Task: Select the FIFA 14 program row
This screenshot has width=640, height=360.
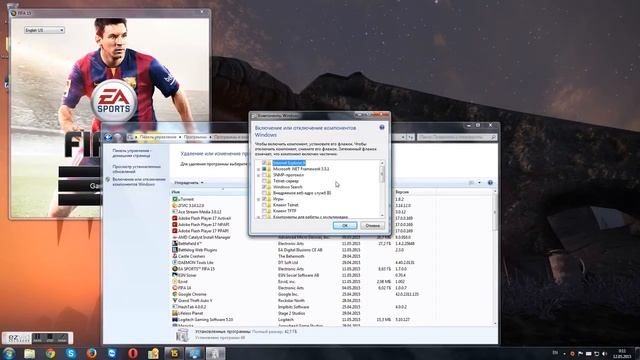Action: pyautogui.click(x=333, y=288)
